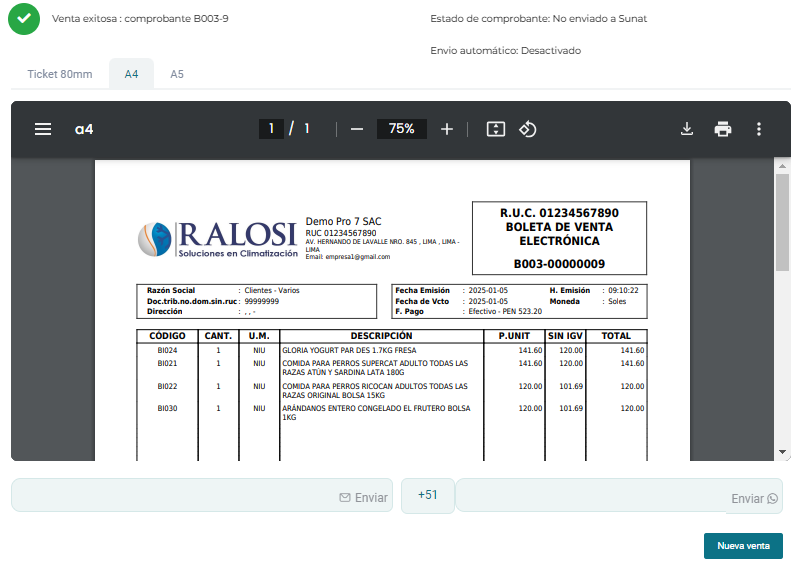Click the 75% zoom level field

(x=402, y=129)
